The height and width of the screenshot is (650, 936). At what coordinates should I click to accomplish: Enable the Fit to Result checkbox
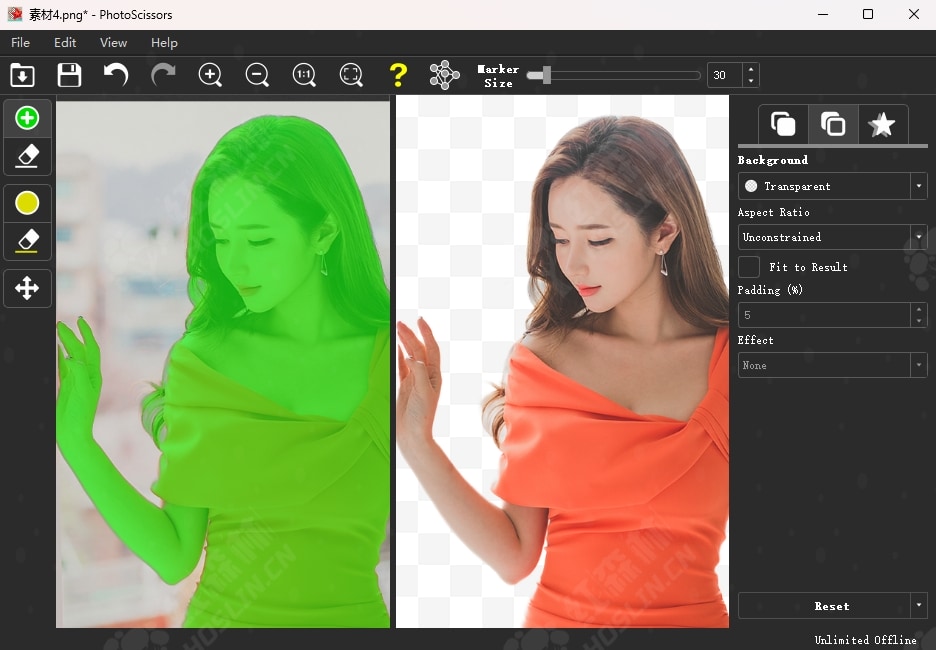(x=749, y=267)
